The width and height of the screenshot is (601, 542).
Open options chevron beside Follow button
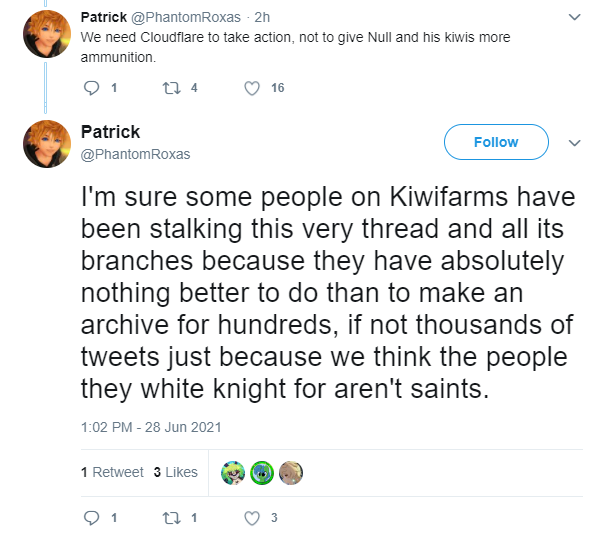coord(574,143)
